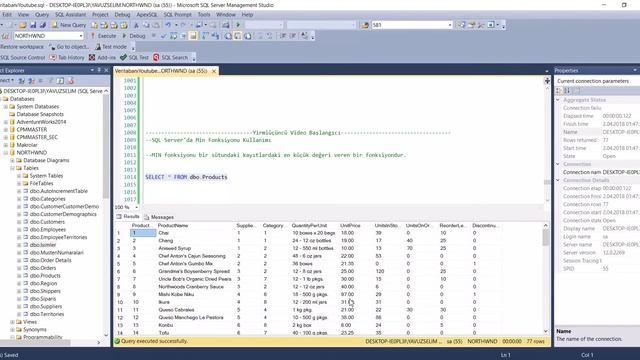Click the Object Explorer vertical scrollbar
The image size is (640, 360).
coord(106,212)
